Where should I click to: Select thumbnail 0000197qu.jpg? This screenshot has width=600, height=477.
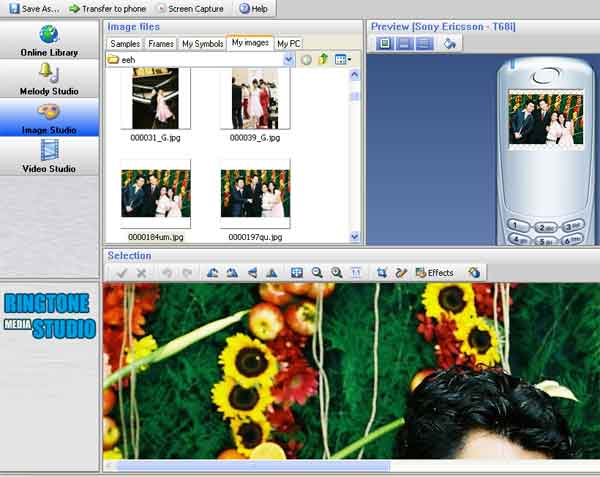point(255,200)
